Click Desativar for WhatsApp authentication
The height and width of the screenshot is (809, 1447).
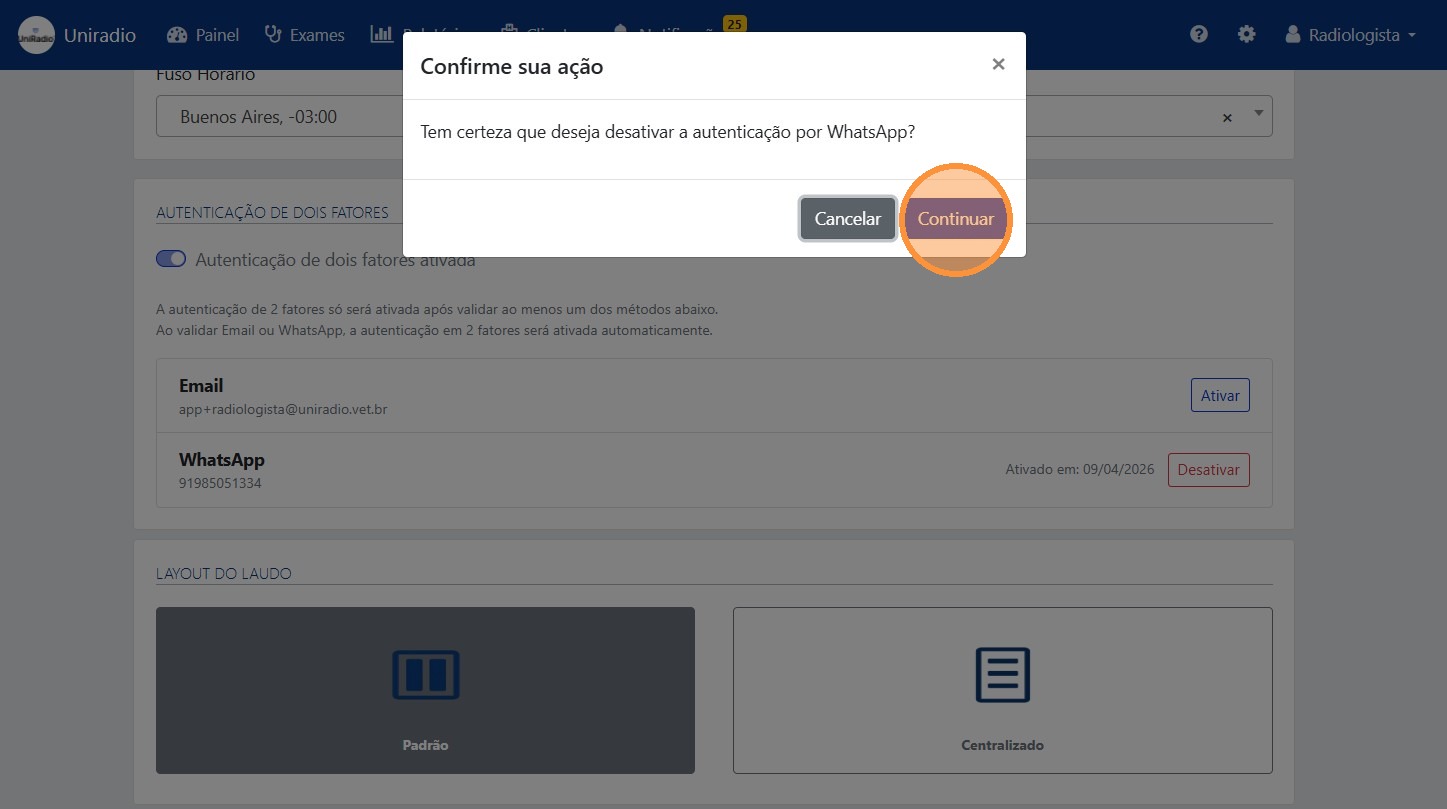click(x=1208, y=470)
